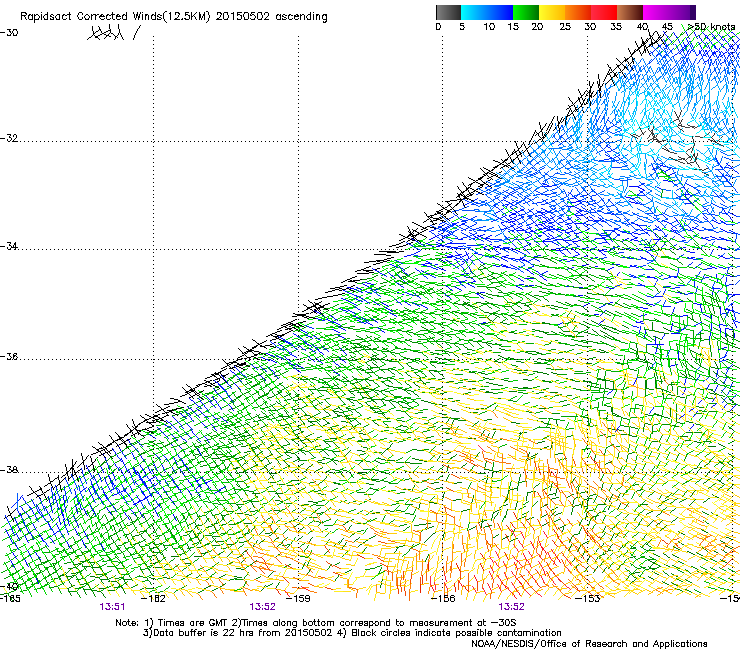The width and height of the screenshot is (740, 650).
Task: Click the -30 latitude axis label
Action: 9,33
